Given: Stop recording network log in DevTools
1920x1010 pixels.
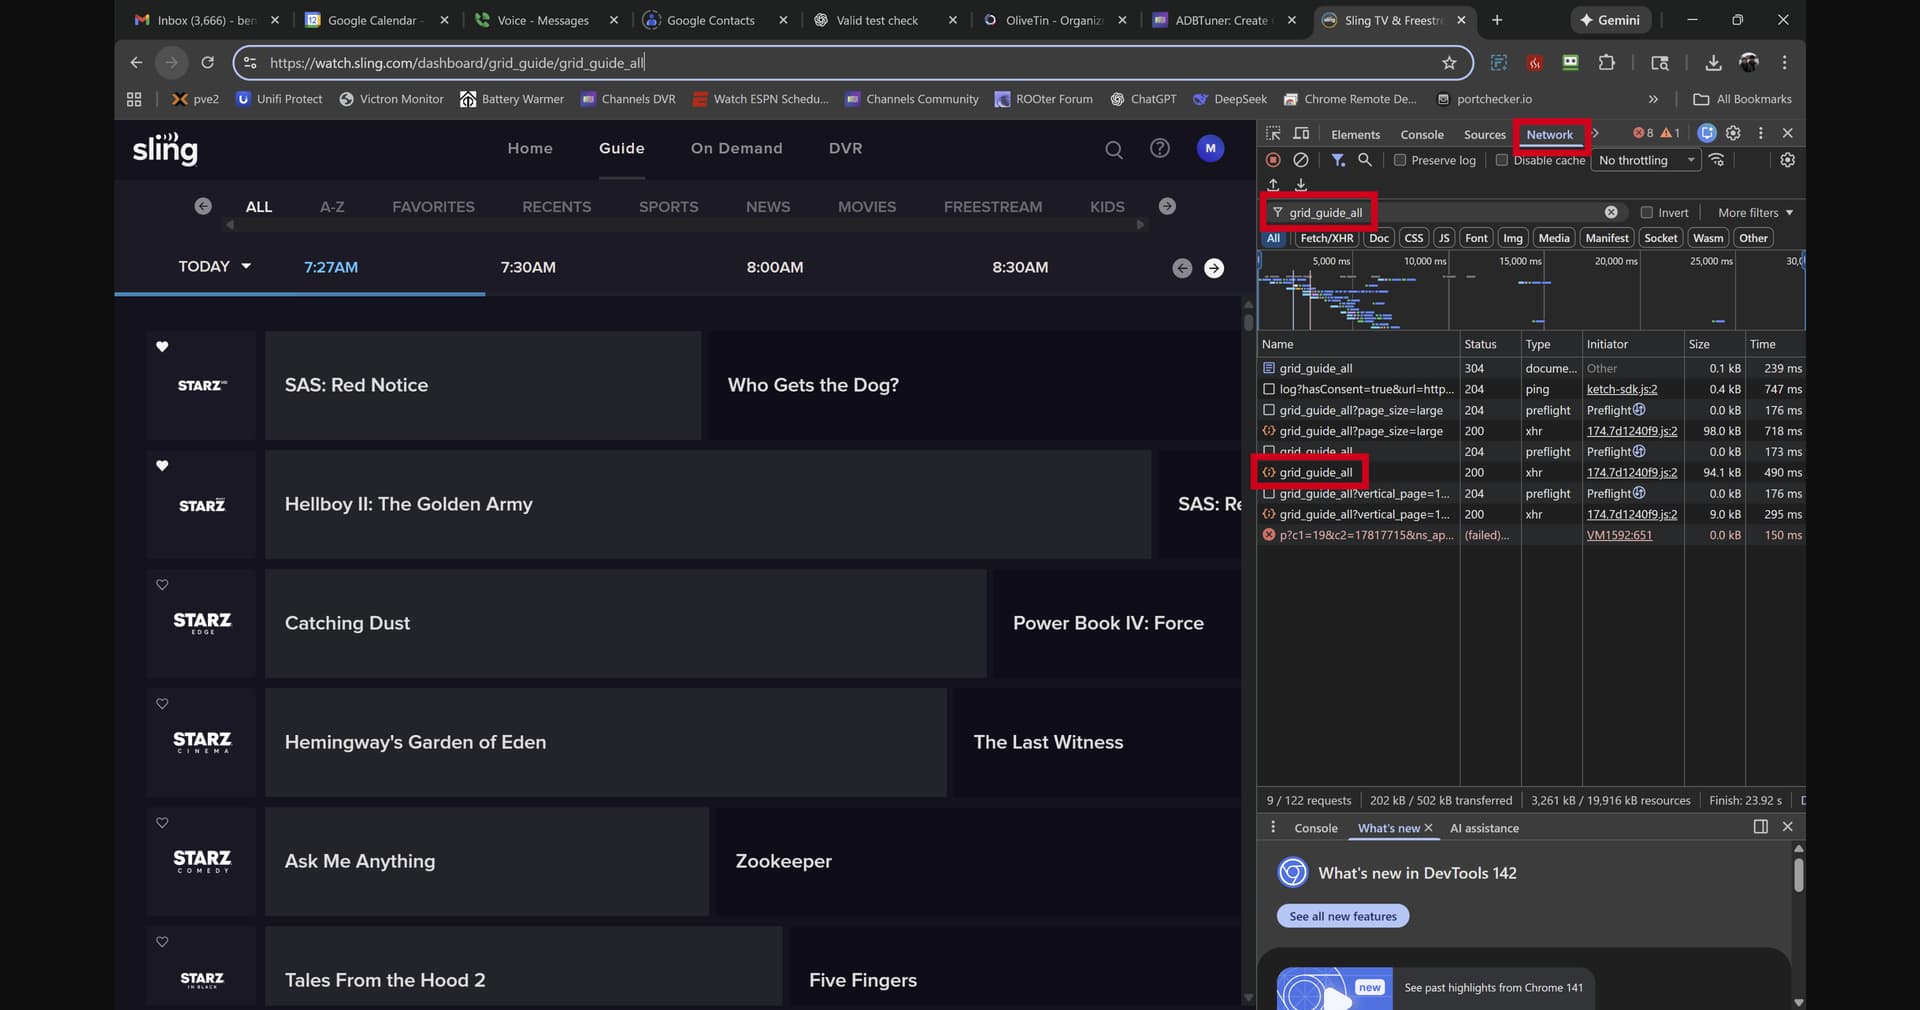Looking at the screenshot, I should [x=1273, y=160].
